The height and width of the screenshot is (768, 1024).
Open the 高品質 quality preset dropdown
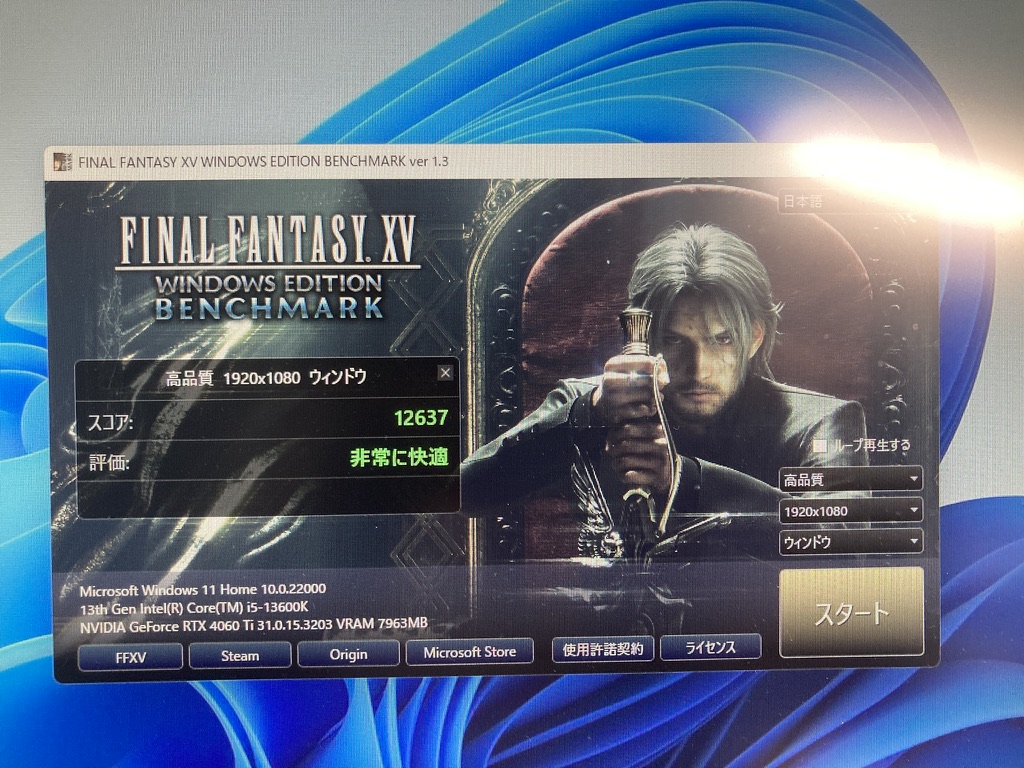point(851,480)
